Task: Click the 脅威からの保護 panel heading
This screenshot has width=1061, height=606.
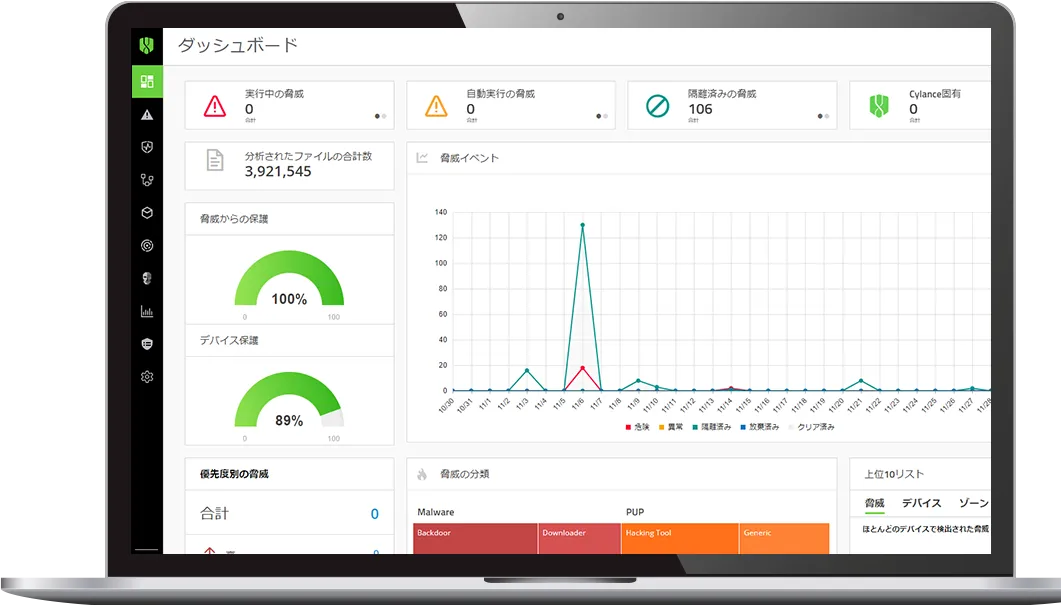Action: pos(234,219)
